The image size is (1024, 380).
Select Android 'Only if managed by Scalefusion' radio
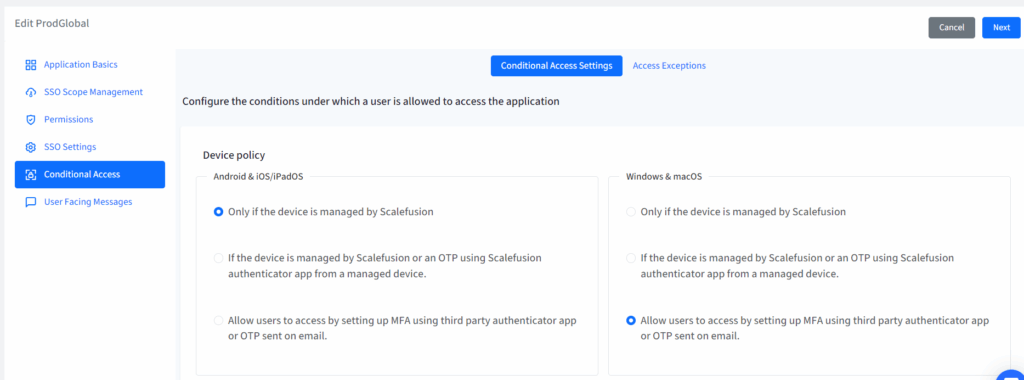pyautogui.click(x=219, y=212)
